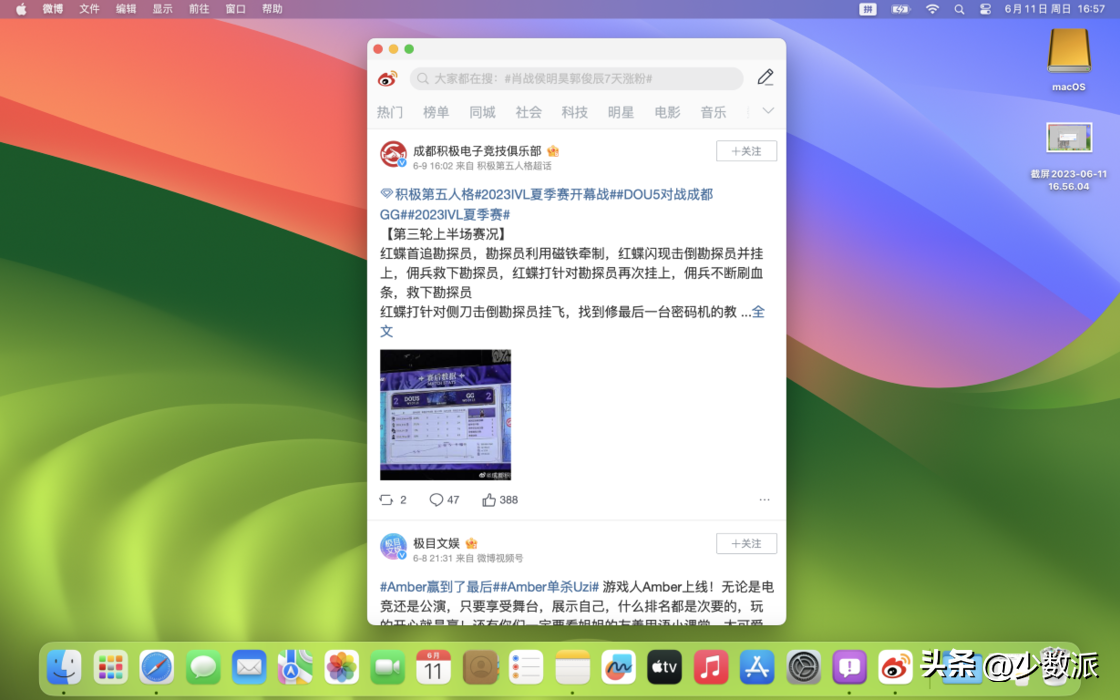Switch to the 音乐 tab

[x=713, y=112]
